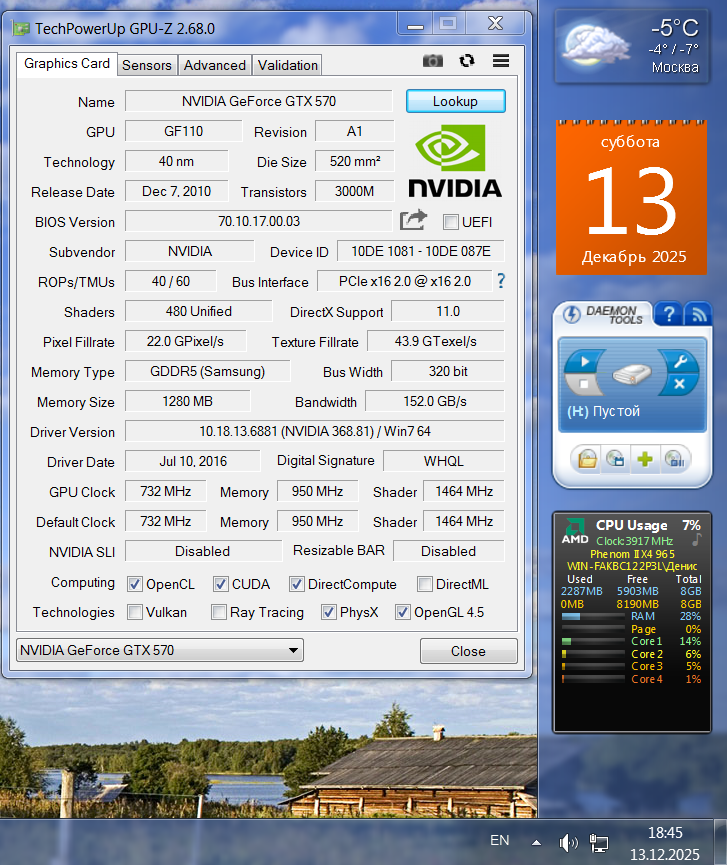Toggle the OpenCL checkbox
The width and height of the screenshot is (727, 865).
135,584
